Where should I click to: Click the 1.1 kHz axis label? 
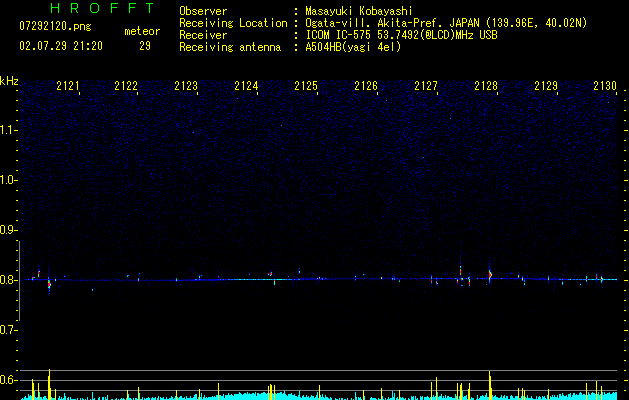point(9,131)
